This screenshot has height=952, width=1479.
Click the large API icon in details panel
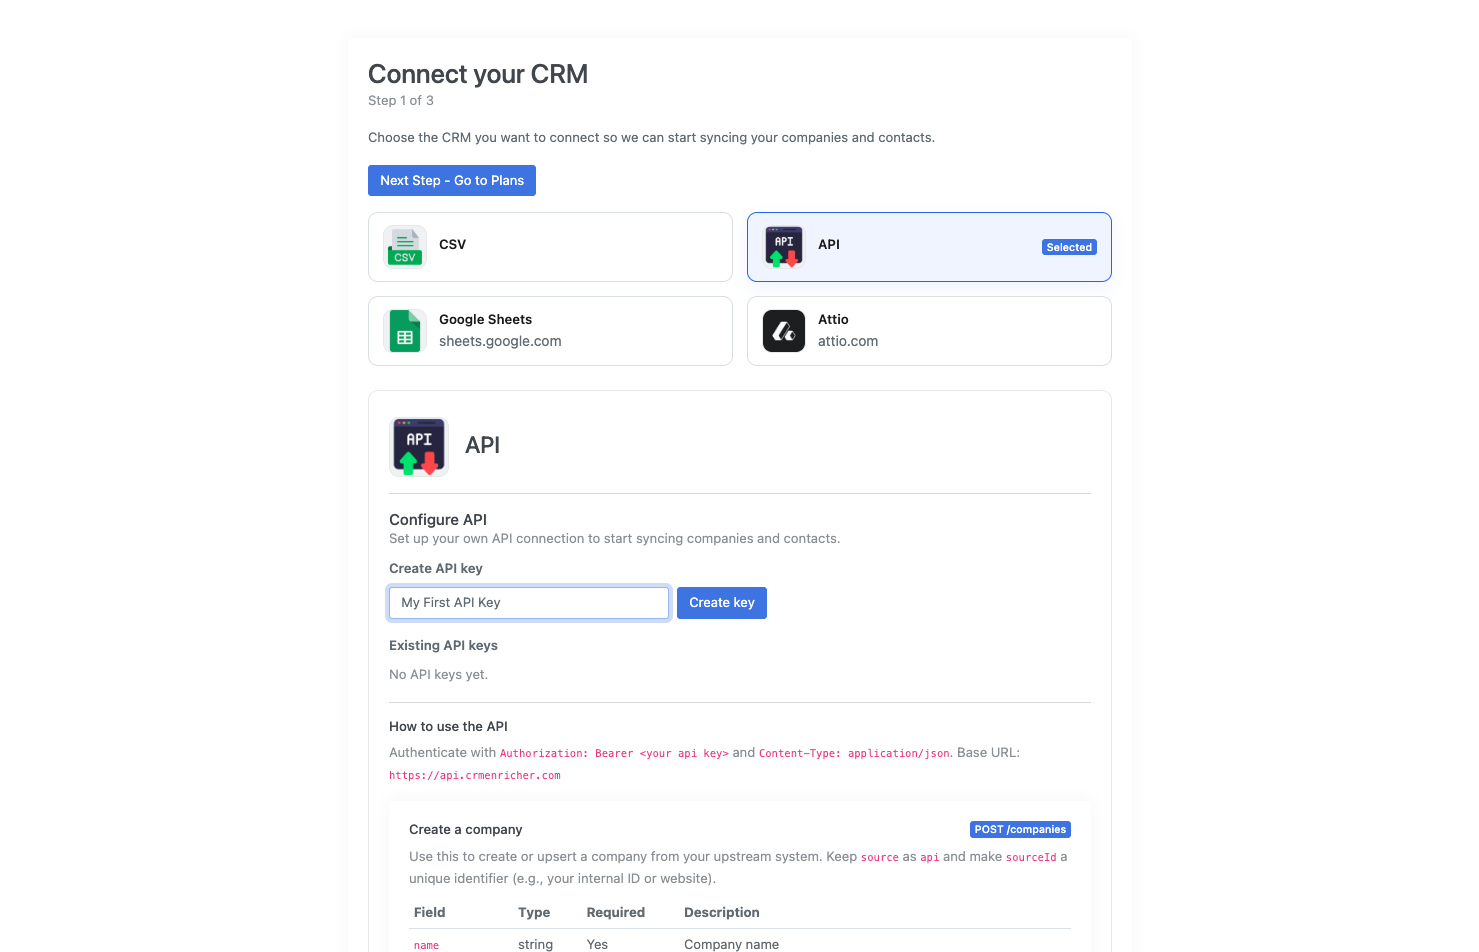(x=419, y=447)
